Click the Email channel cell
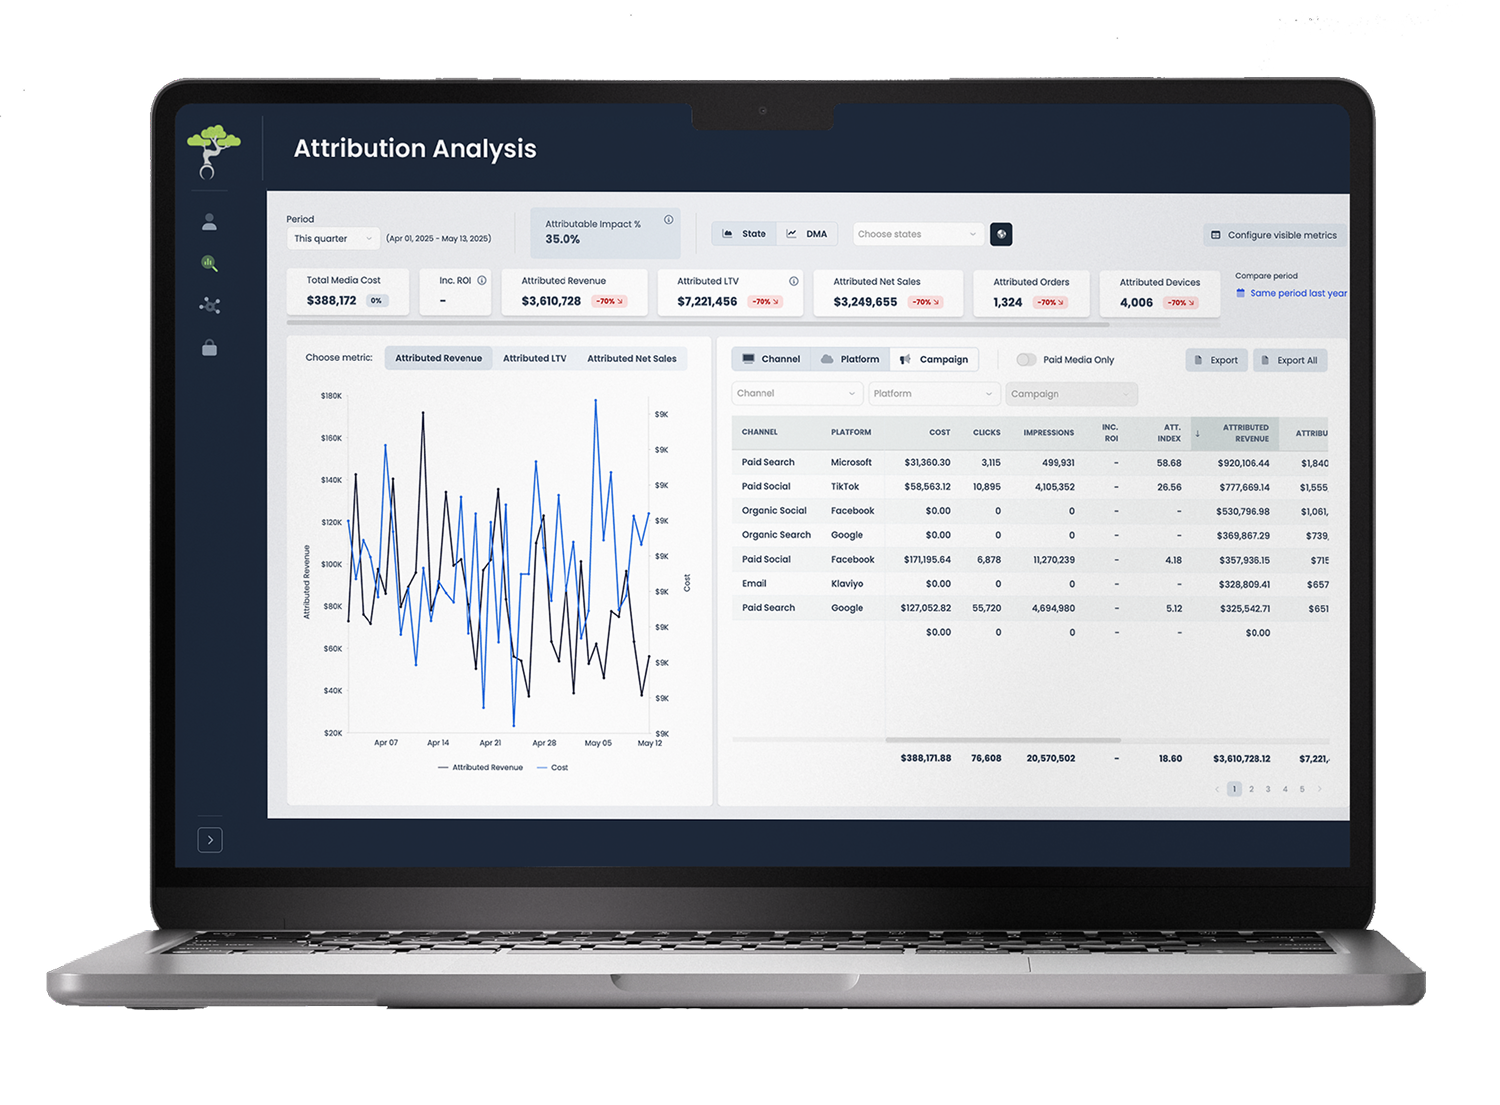Viewport: 1500px width, 1105px height. (x=754, y=584)
